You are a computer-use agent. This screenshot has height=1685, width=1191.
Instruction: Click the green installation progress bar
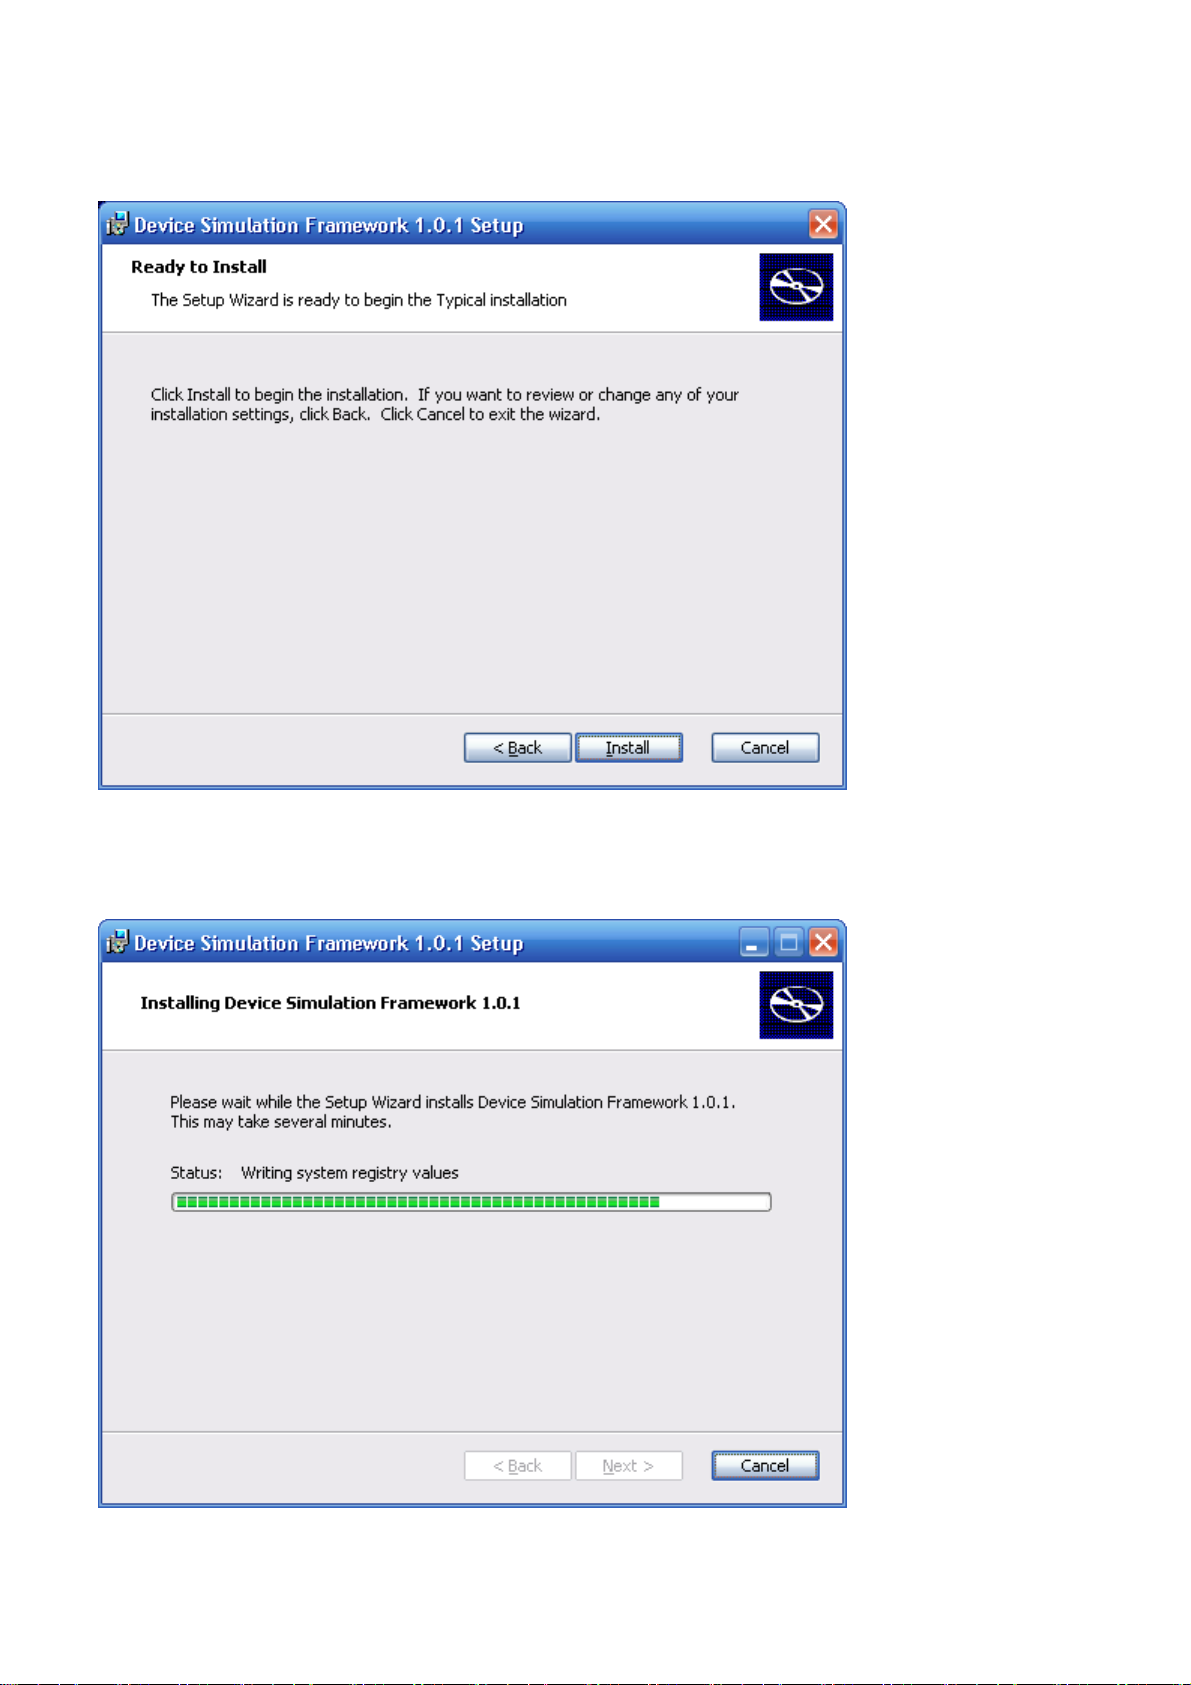click(x=471, y=1202)
